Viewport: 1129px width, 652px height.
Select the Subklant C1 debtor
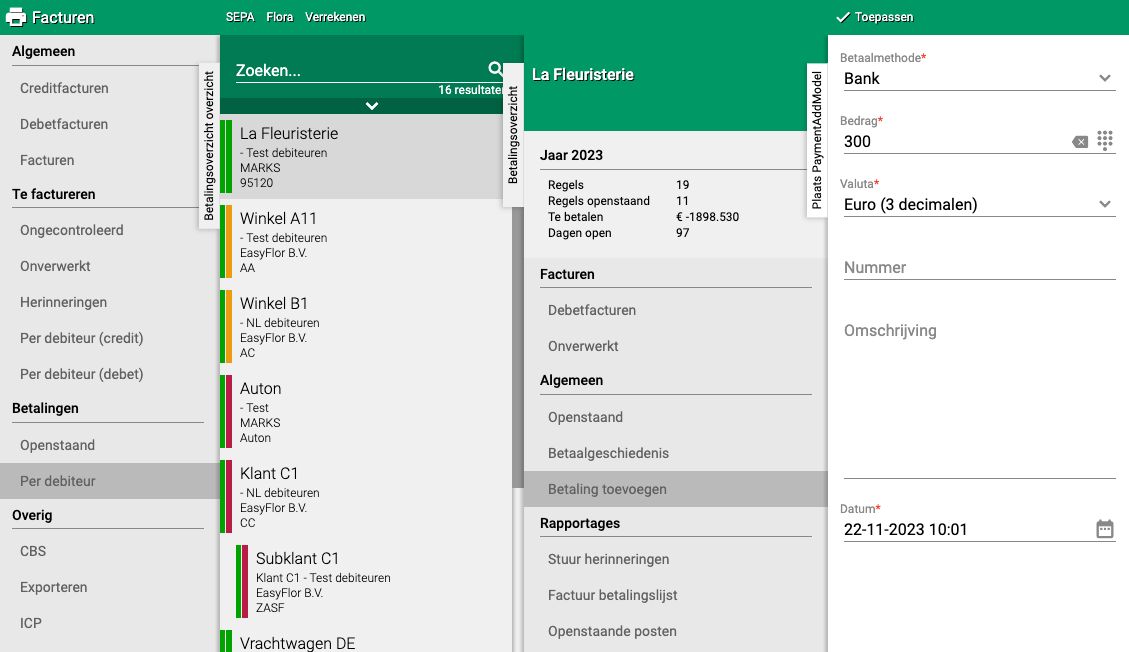point(374,581)
